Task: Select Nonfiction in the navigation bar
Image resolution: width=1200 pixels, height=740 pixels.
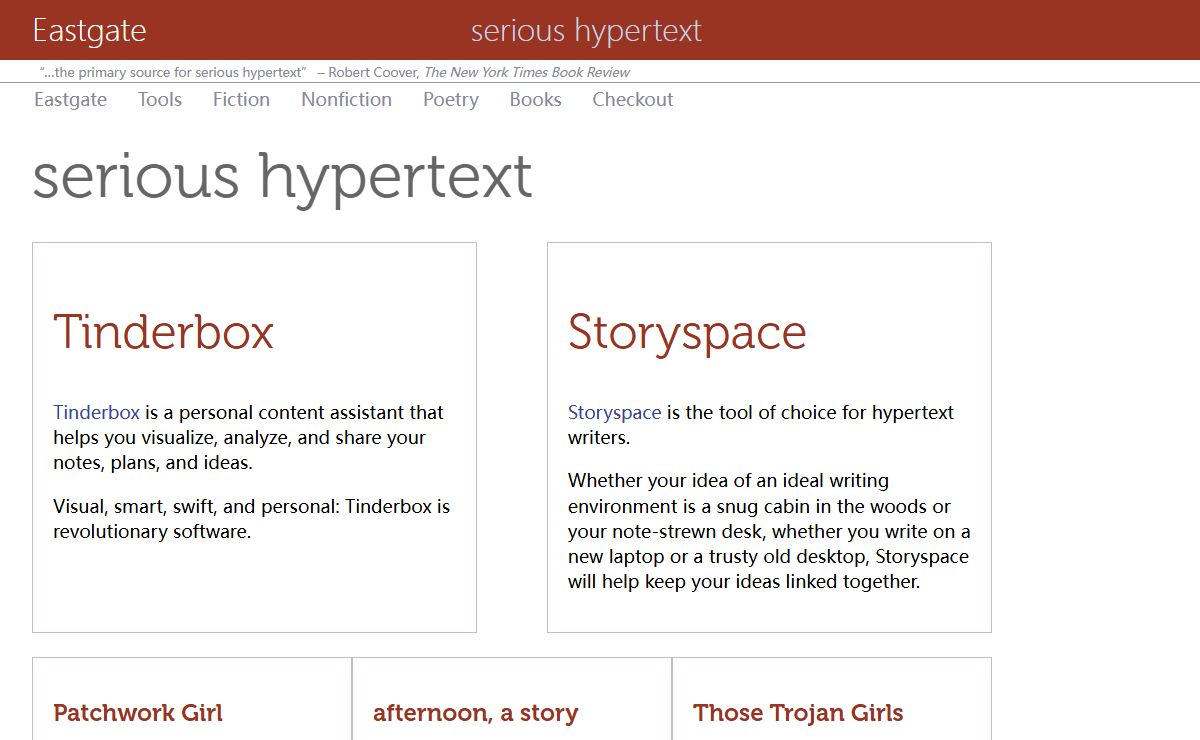Action: (x=346, y=100)
